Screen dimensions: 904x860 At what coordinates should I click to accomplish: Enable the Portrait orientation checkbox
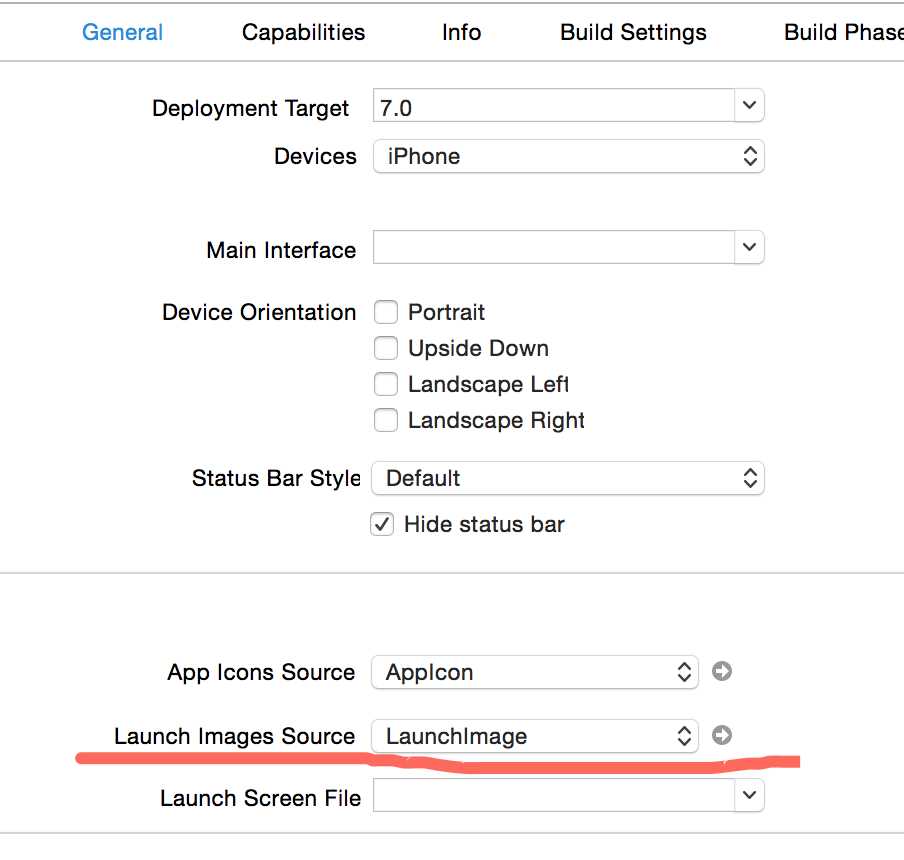pos(386,312)
